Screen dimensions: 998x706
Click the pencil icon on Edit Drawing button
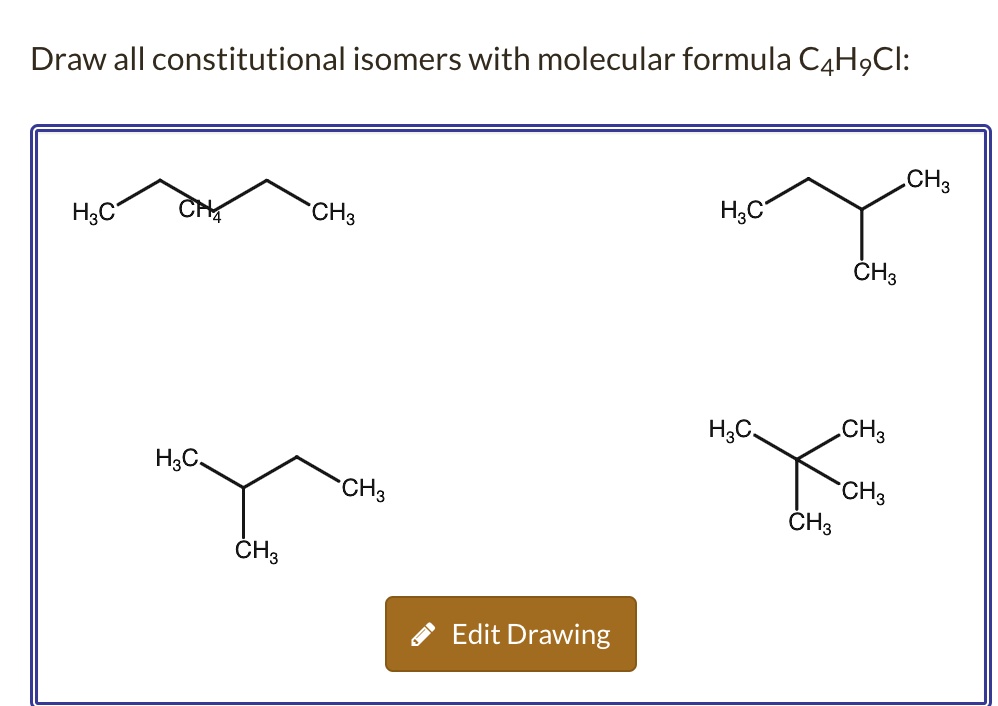click(424, 632)
